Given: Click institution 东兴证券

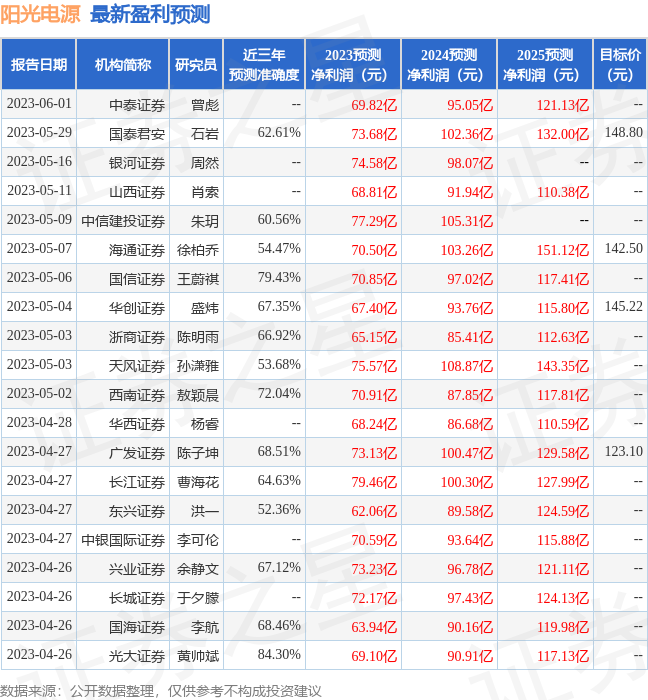Looking at the screenshot, I should click(137, 512).
